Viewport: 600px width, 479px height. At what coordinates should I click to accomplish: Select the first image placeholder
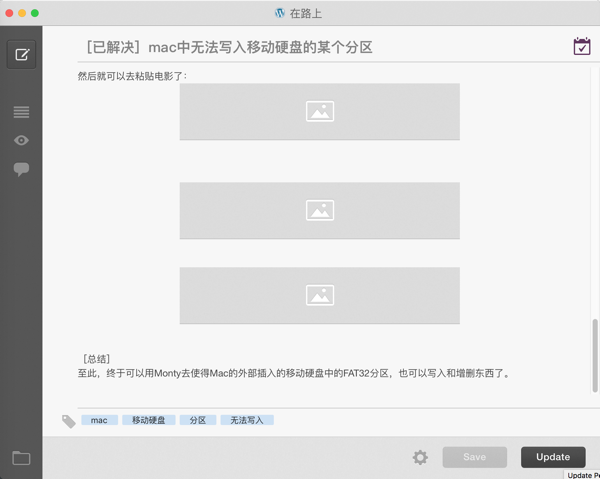320,112
